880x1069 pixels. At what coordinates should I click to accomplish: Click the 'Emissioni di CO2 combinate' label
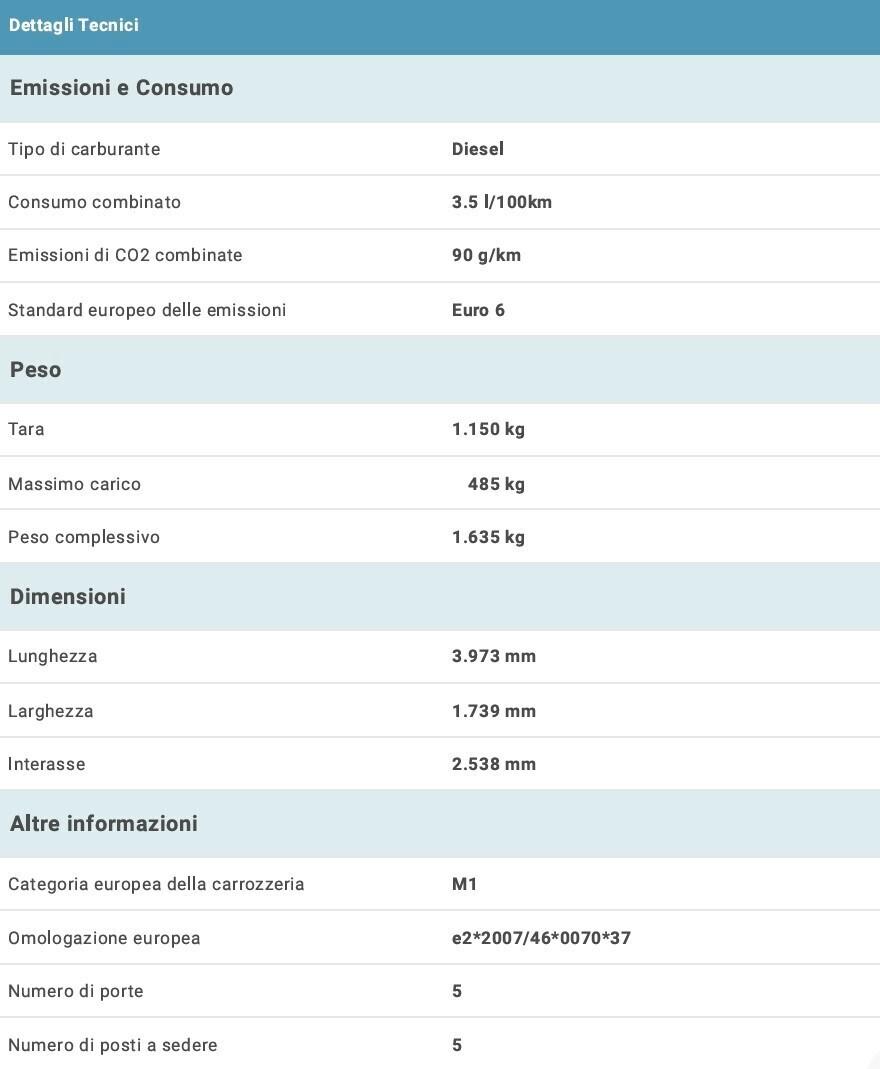point(125,255)
